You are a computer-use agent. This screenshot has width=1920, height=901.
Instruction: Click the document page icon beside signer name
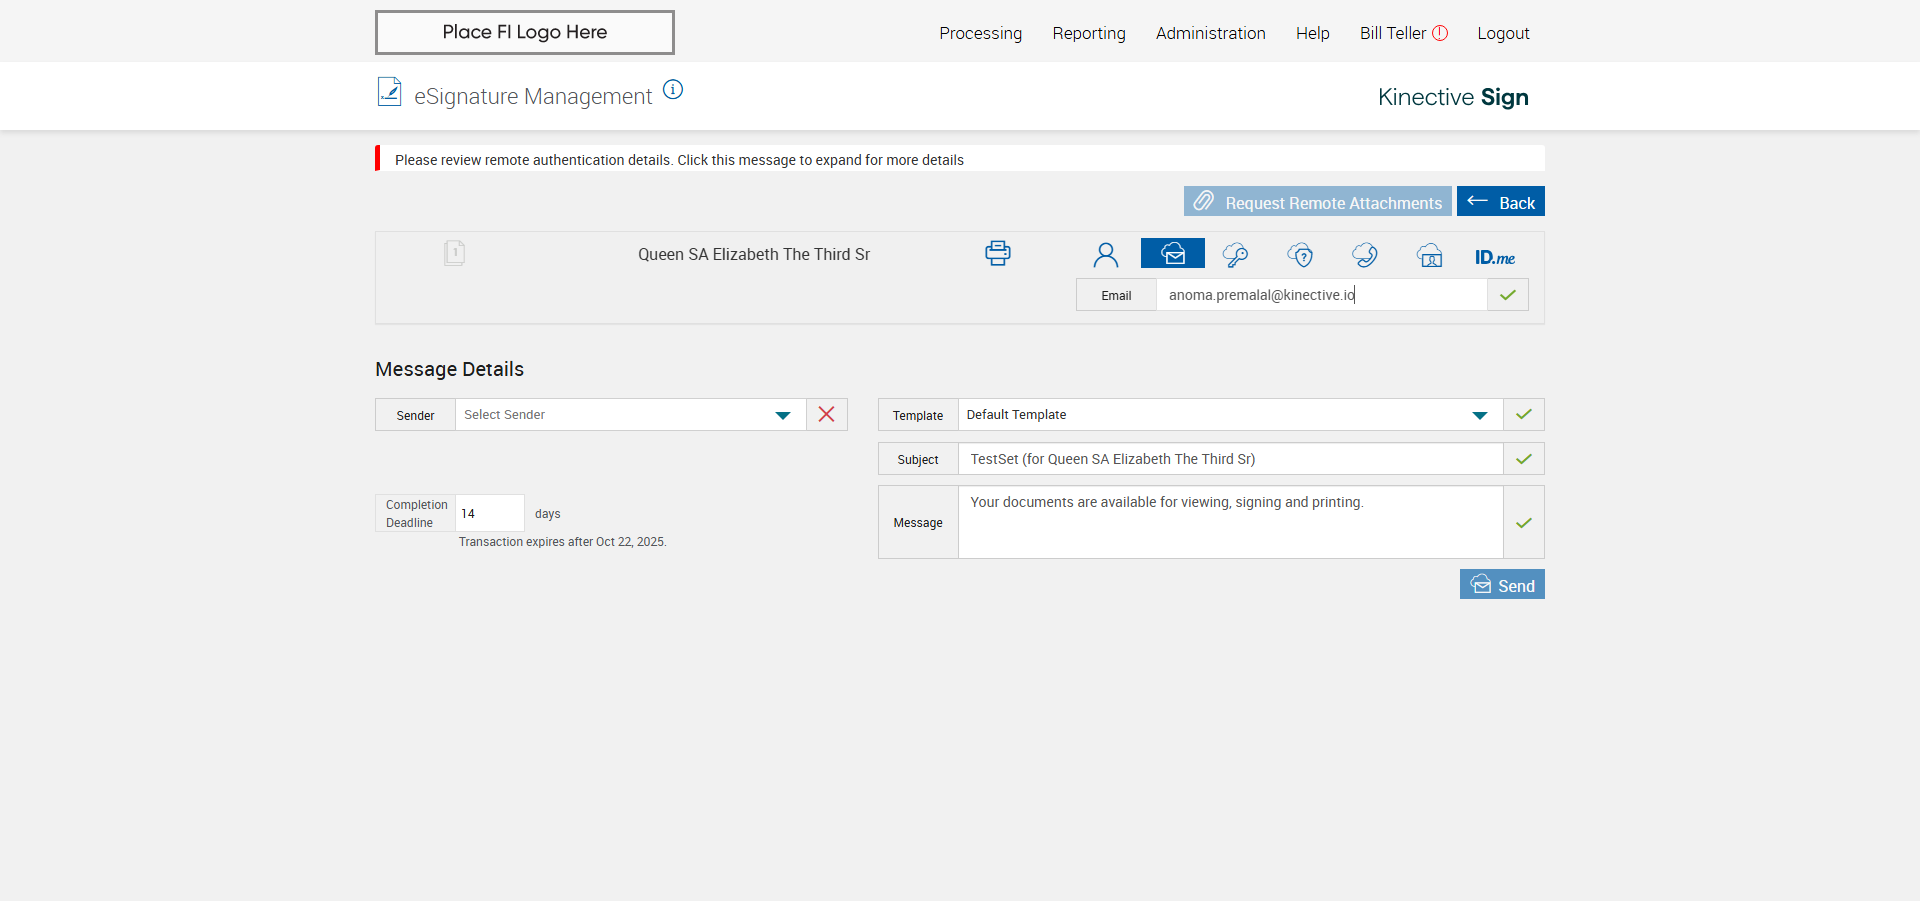454,253
